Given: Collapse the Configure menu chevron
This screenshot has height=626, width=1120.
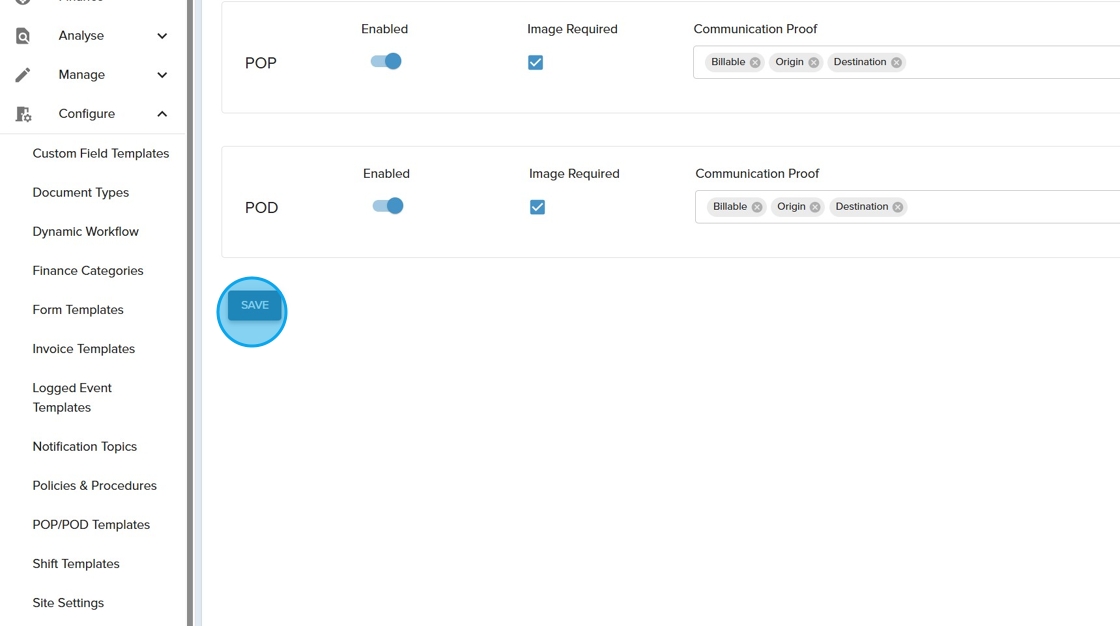Looking at the screenshot, I should click(x=162, y=114).
